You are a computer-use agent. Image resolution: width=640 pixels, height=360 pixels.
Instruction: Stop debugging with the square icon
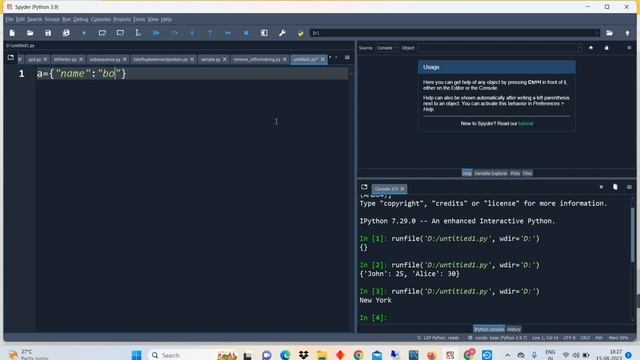(x=246, y=33)
